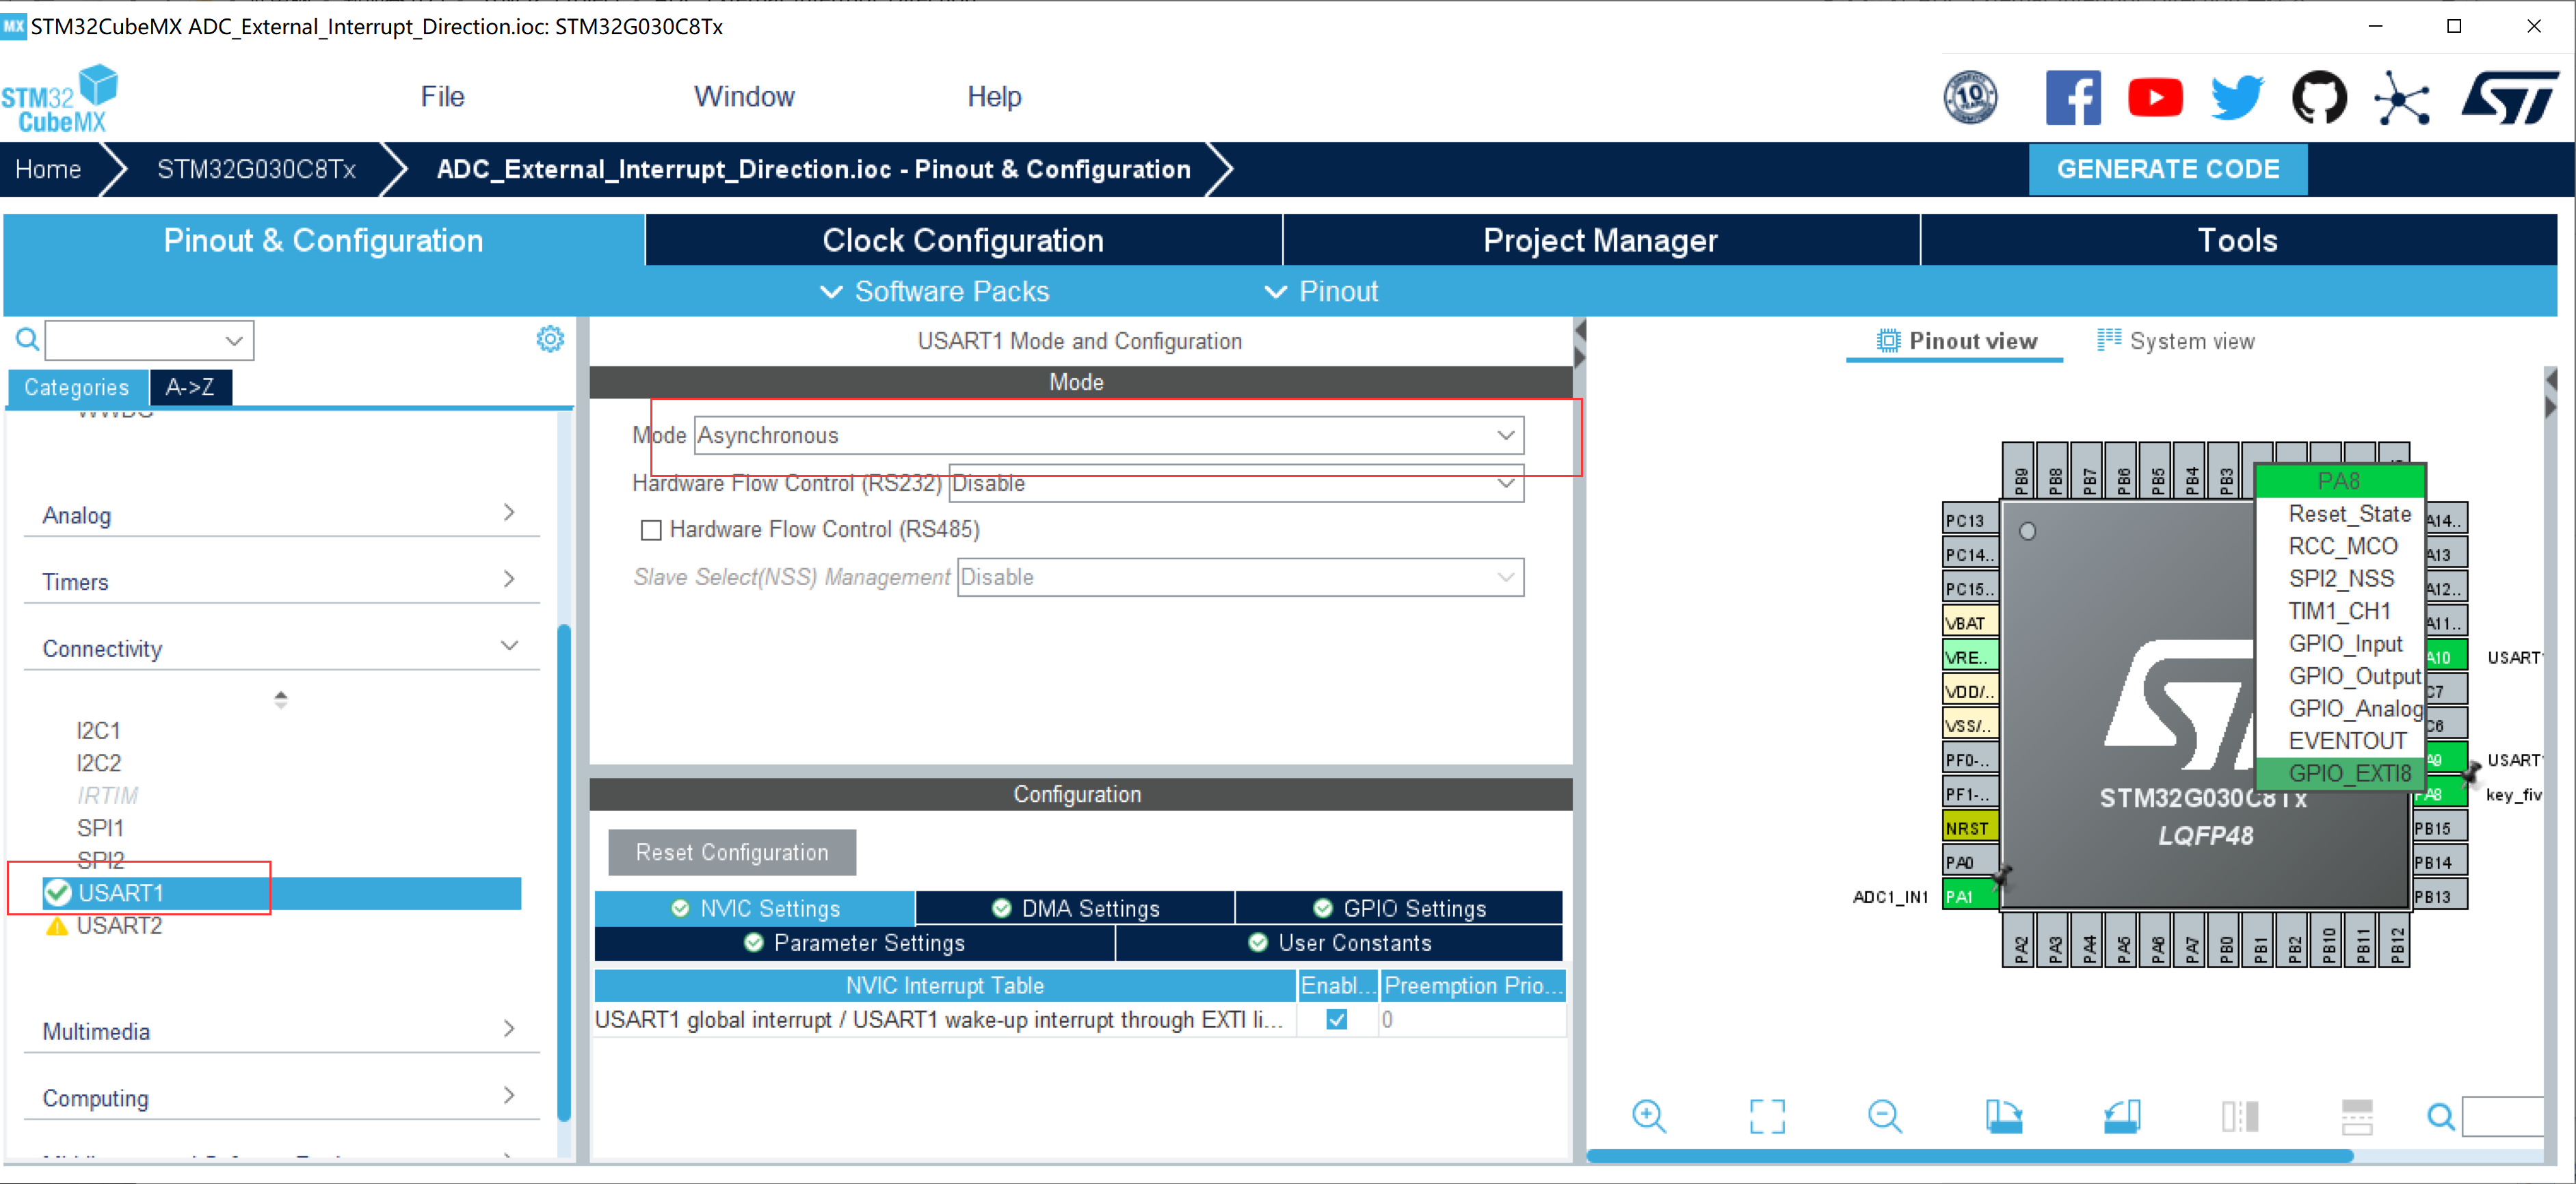Open the YouTube icon link

tap(2154, 98)
